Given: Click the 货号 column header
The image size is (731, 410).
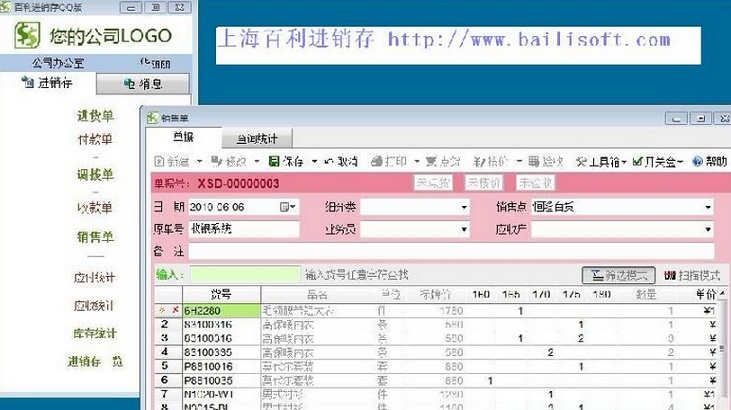Looking at the screenshot, I should 221,294.
